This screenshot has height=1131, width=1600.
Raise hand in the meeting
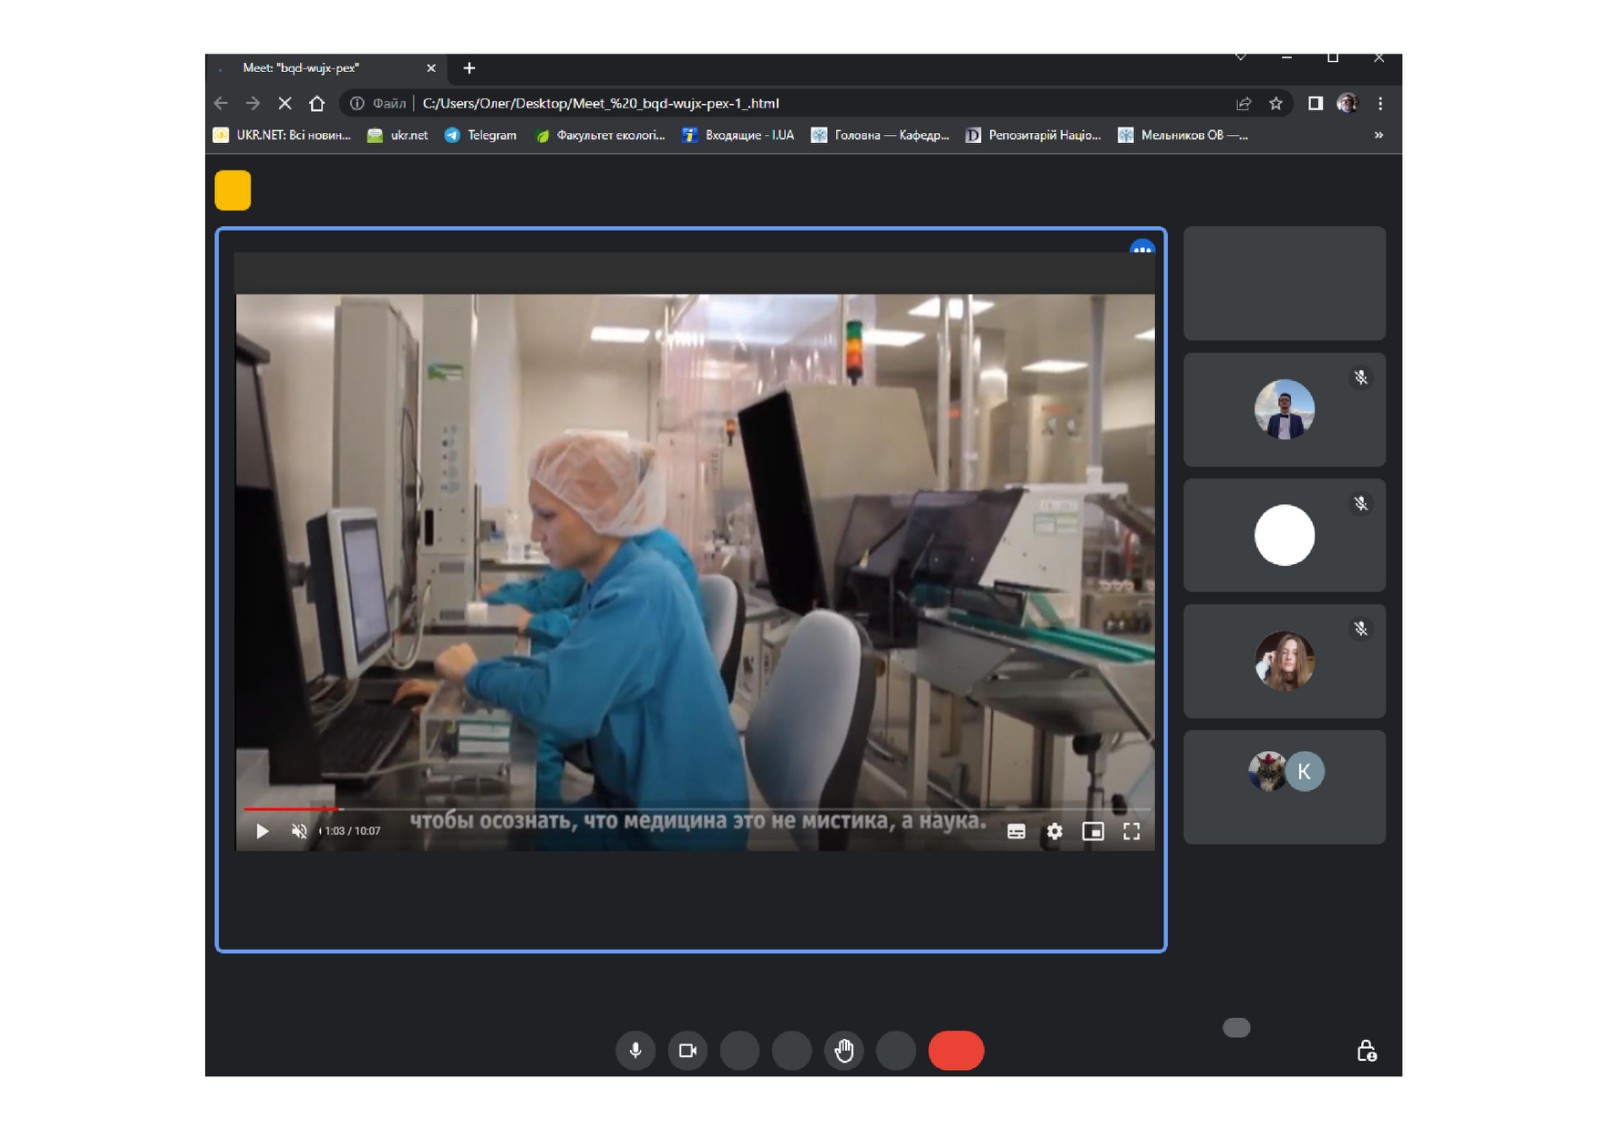point(844,1050)
